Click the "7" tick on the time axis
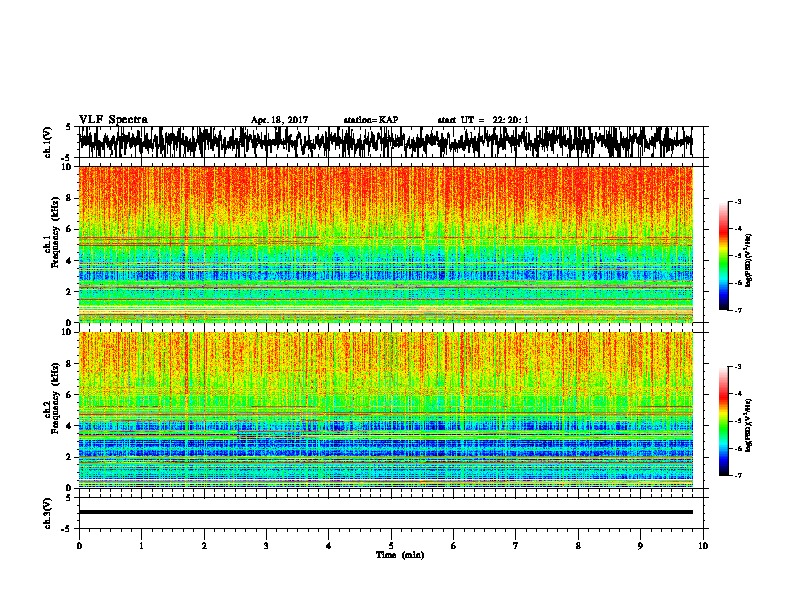This screenshot has width=792, height=612. click(516, 546)
